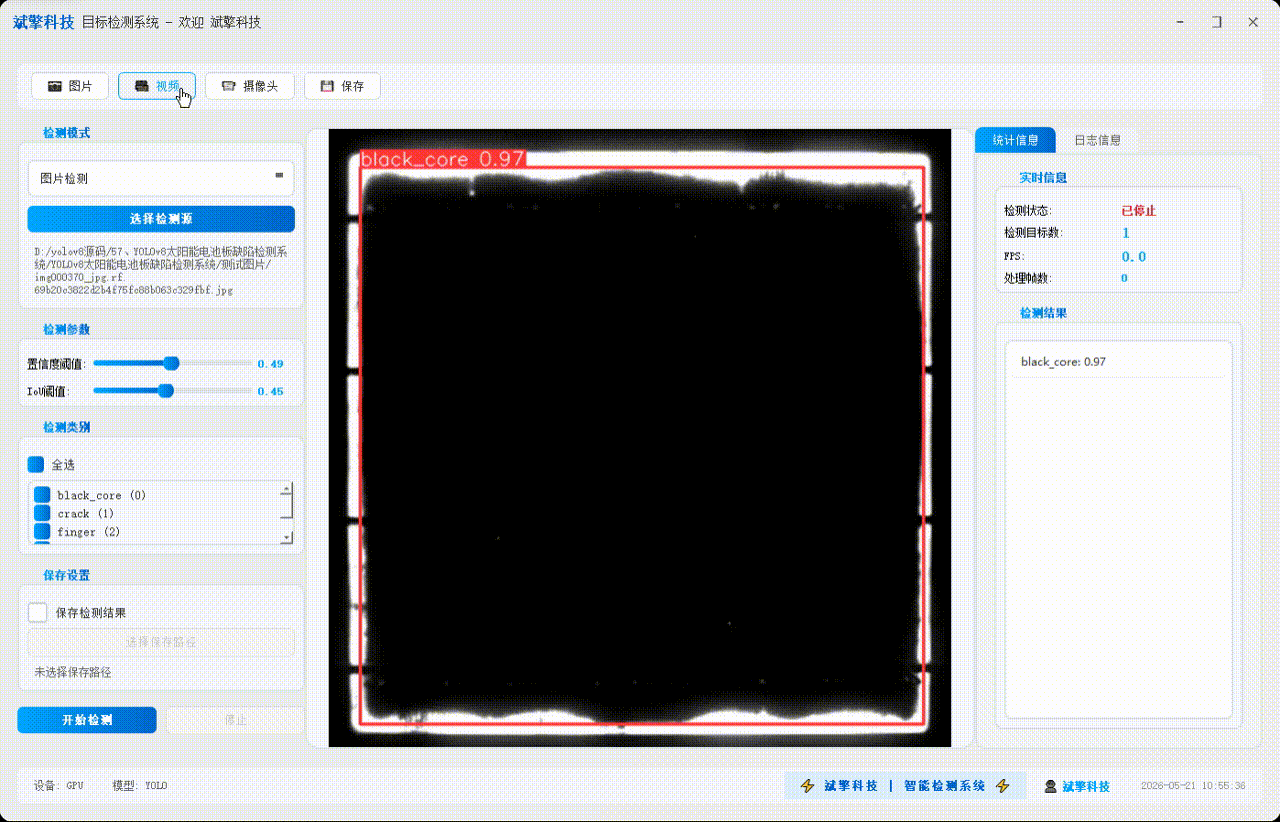The width and height of the screenshot is (1280, 822).
Task: Select the black_core: 0.97 result row
Action: click(x=1118, y=362)
